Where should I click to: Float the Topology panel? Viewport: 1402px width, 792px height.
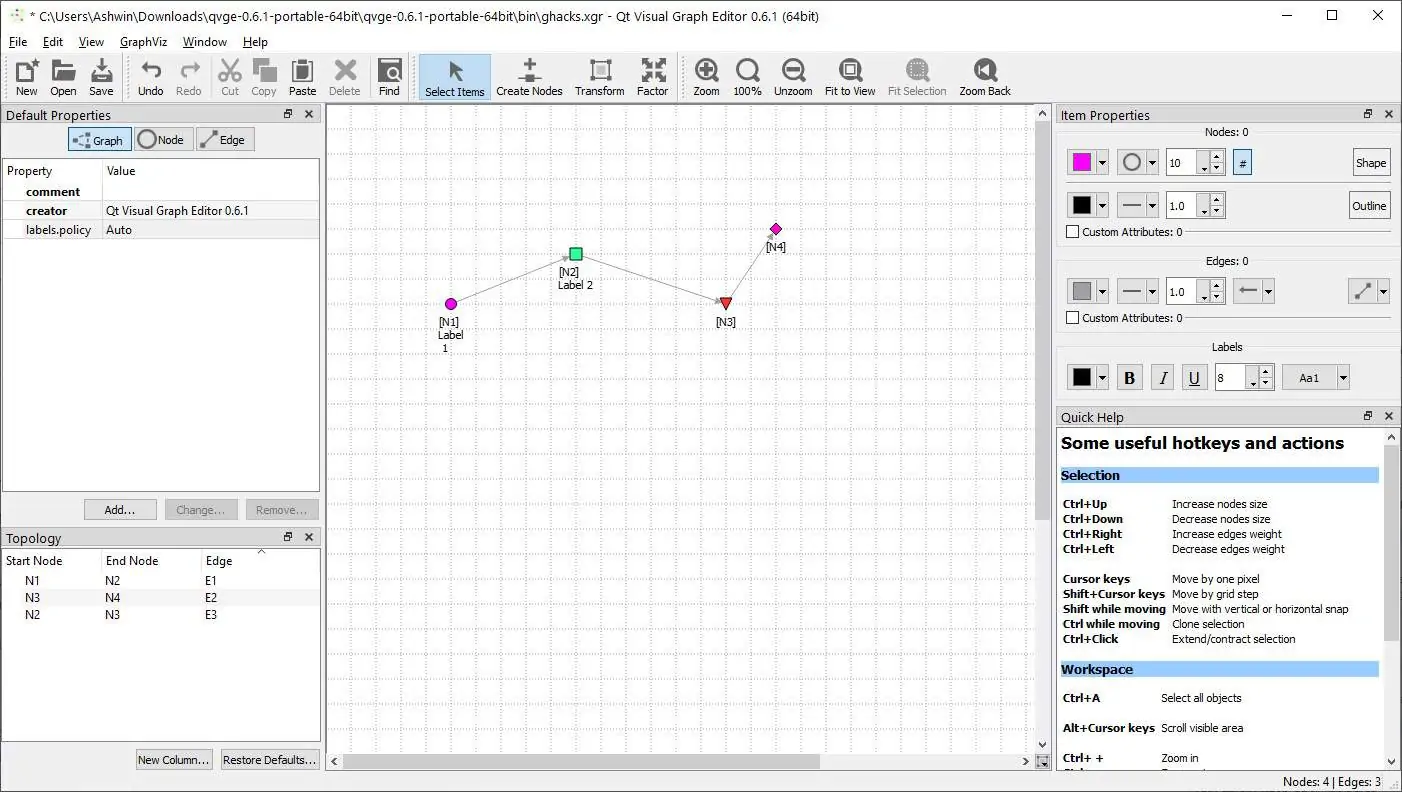point(288,537)
